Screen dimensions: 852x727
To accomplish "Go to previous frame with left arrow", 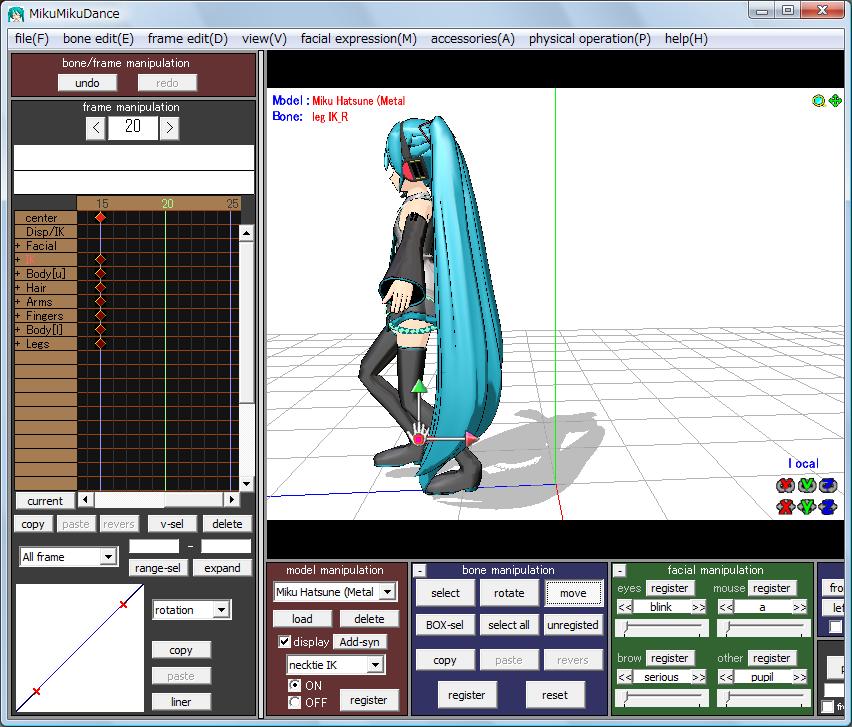I will [x=96, y=128].
